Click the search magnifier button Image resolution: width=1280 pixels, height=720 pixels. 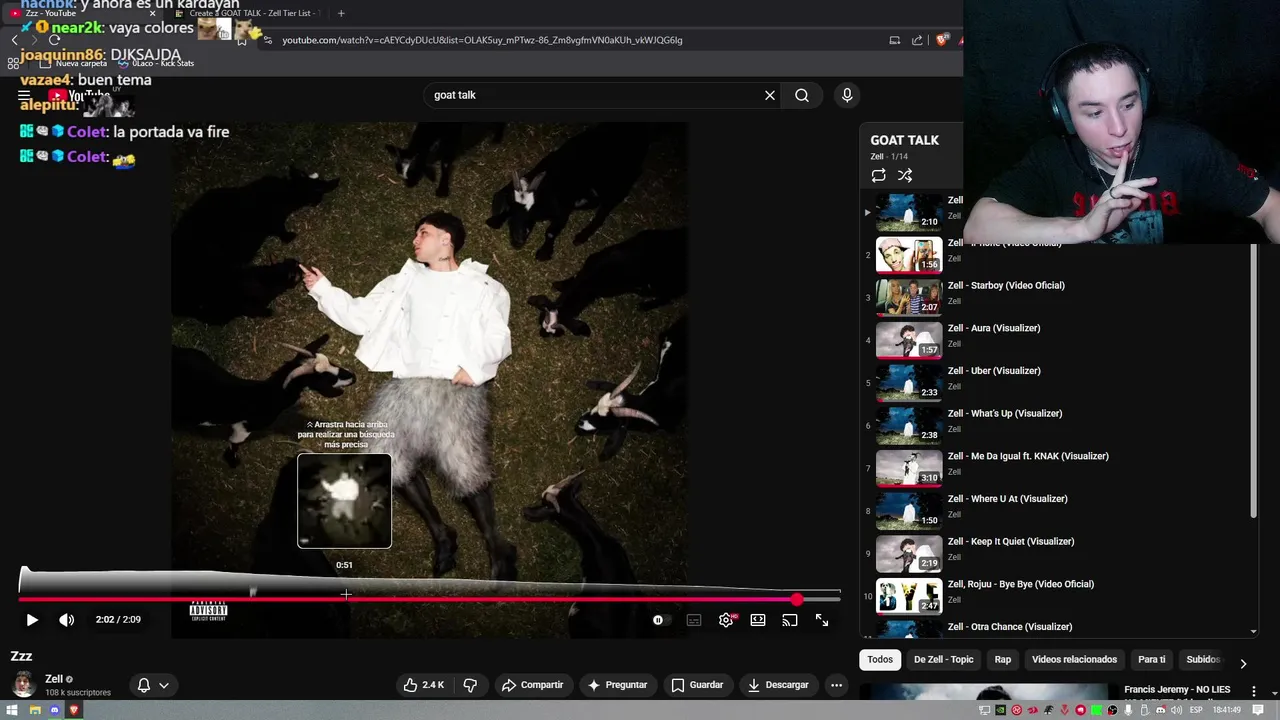[802, 95]
